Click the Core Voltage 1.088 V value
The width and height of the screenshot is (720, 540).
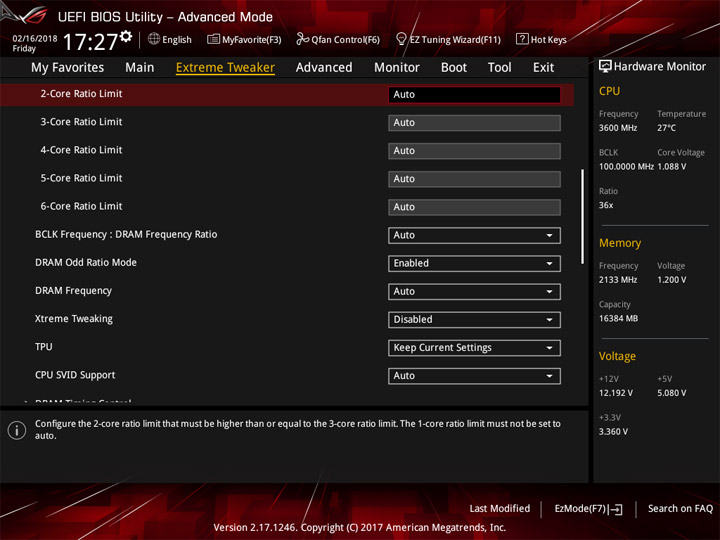(672, 167)
